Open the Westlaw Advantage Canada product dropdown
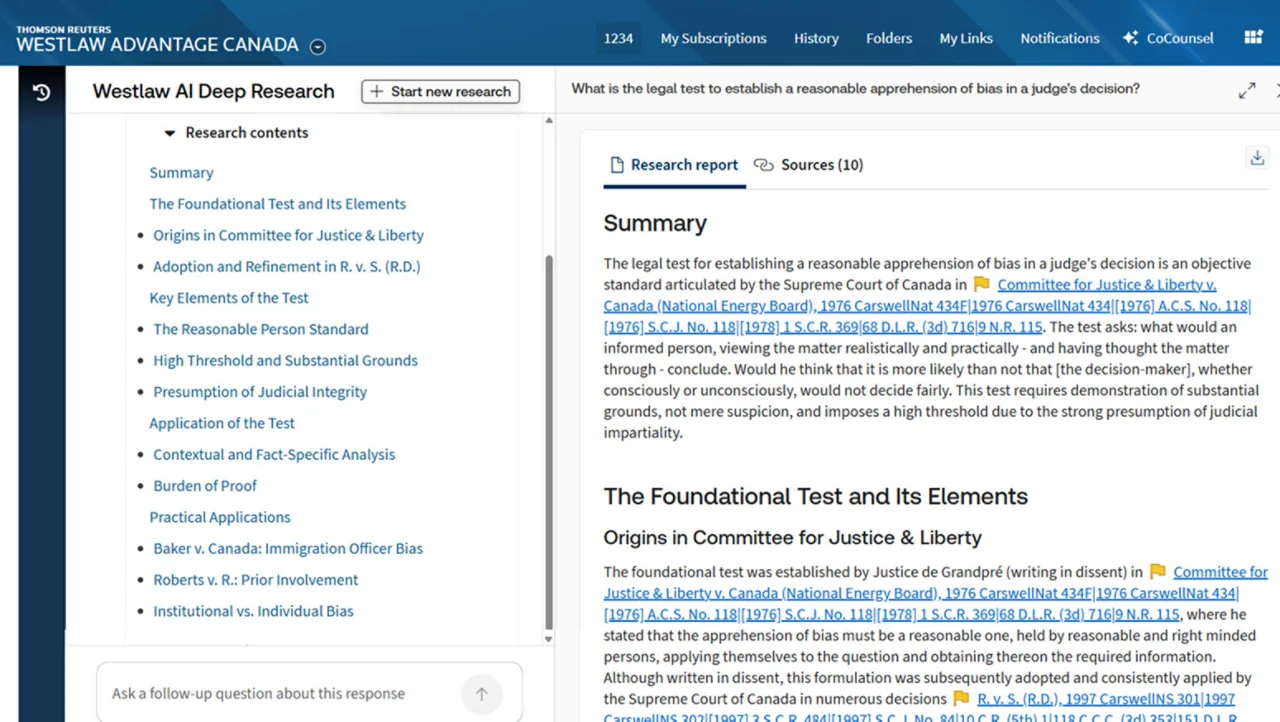 click(318, 46)
